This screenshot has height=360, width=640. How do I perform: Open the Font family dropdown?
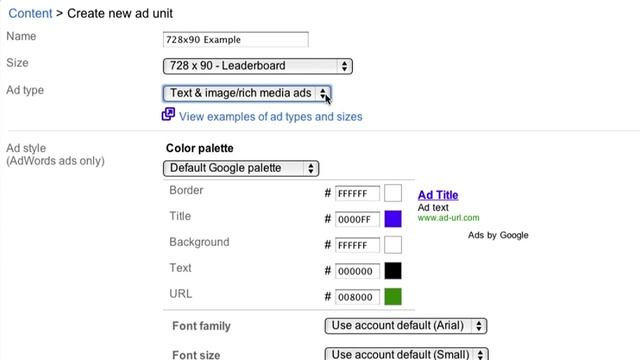[406, 326]
